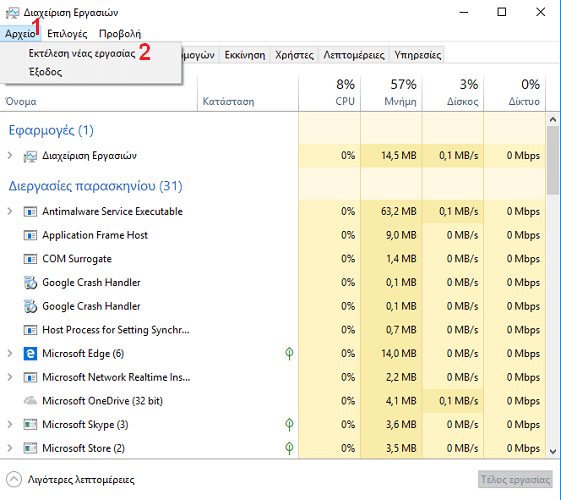Click the 63,2 MB memory value
The height and width of the screenshot is (500, 561).
click(399, 211)
